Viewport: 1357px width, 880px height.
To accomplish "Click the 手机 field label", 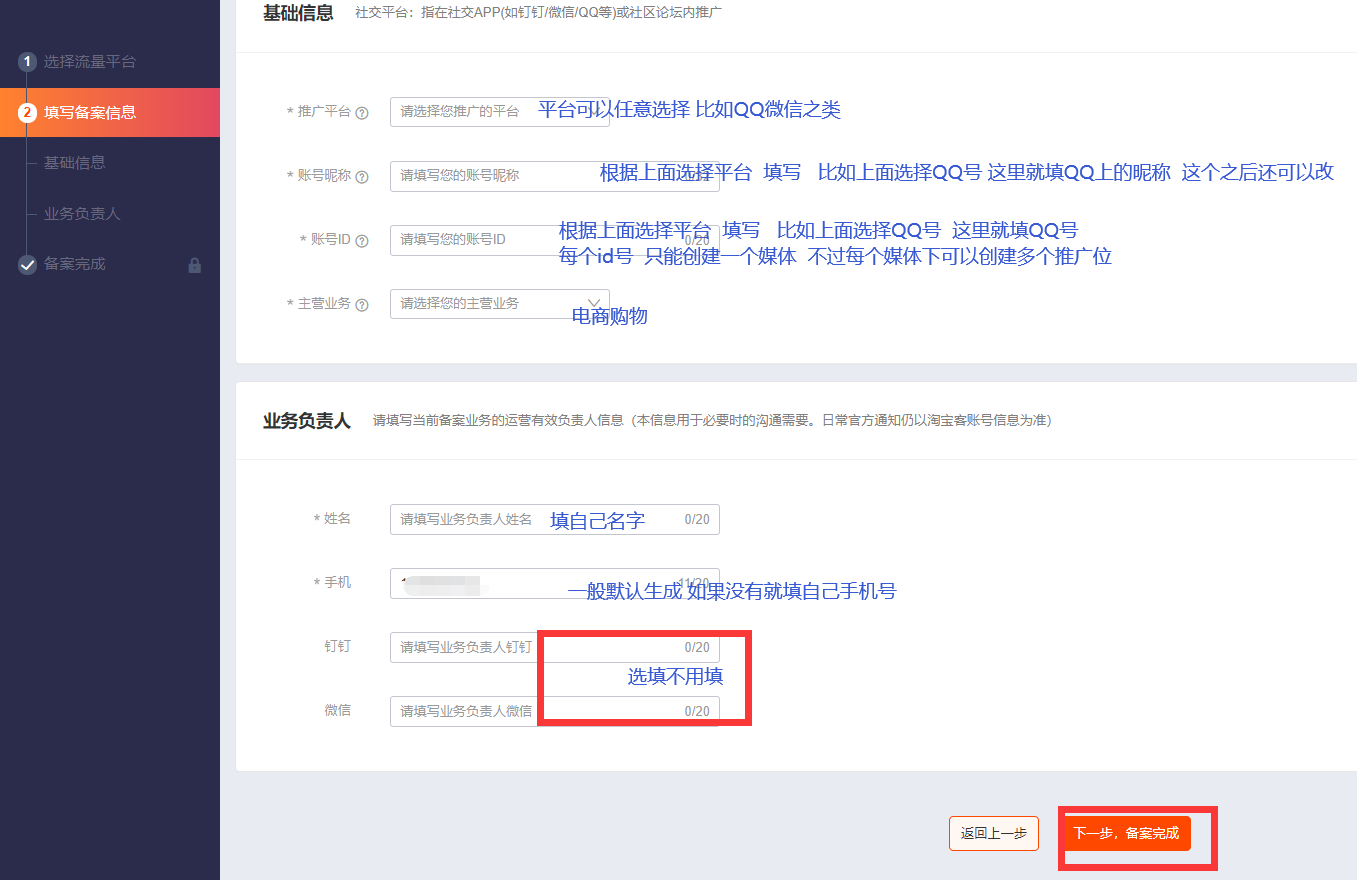I will tap(338, 582).
